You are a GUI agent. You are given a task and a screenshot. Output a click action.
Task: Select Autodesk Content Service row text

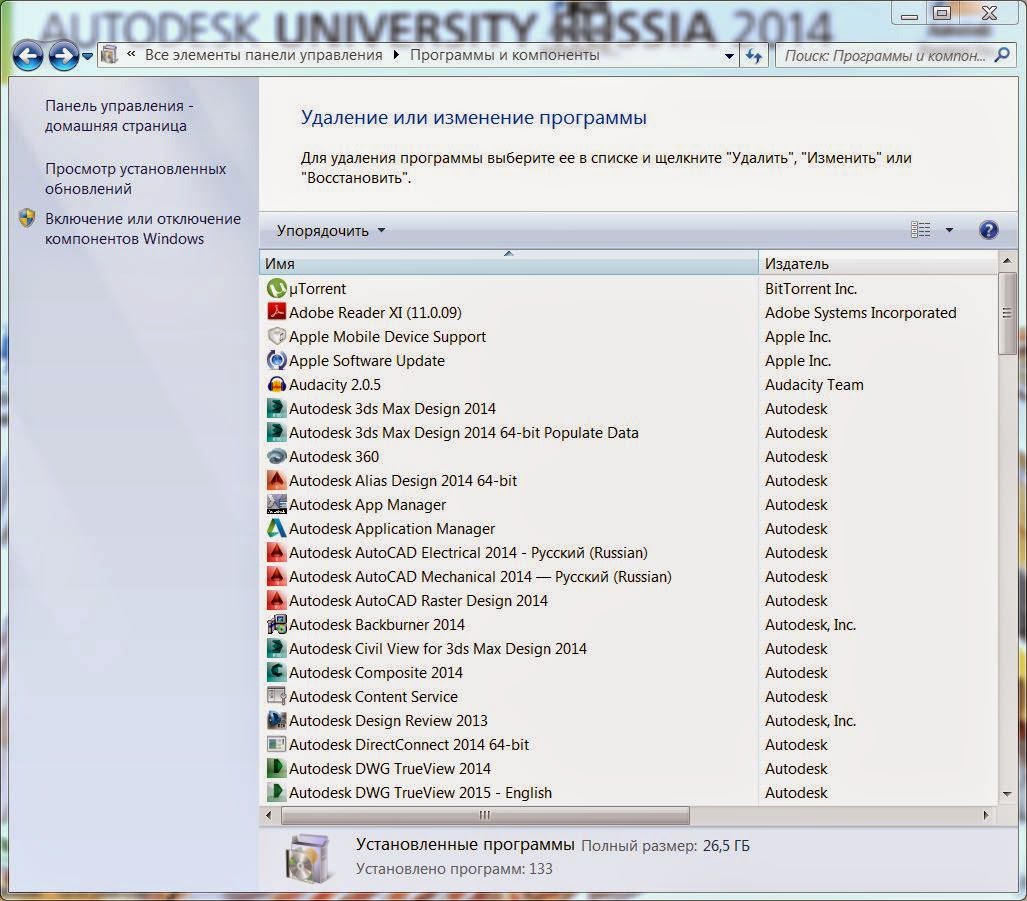[x=373, y=697]
